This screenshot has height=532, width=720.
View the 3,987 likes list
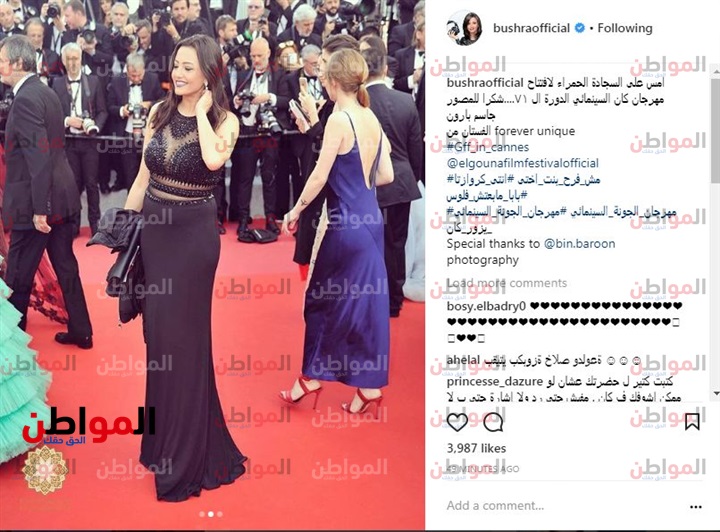476,448
